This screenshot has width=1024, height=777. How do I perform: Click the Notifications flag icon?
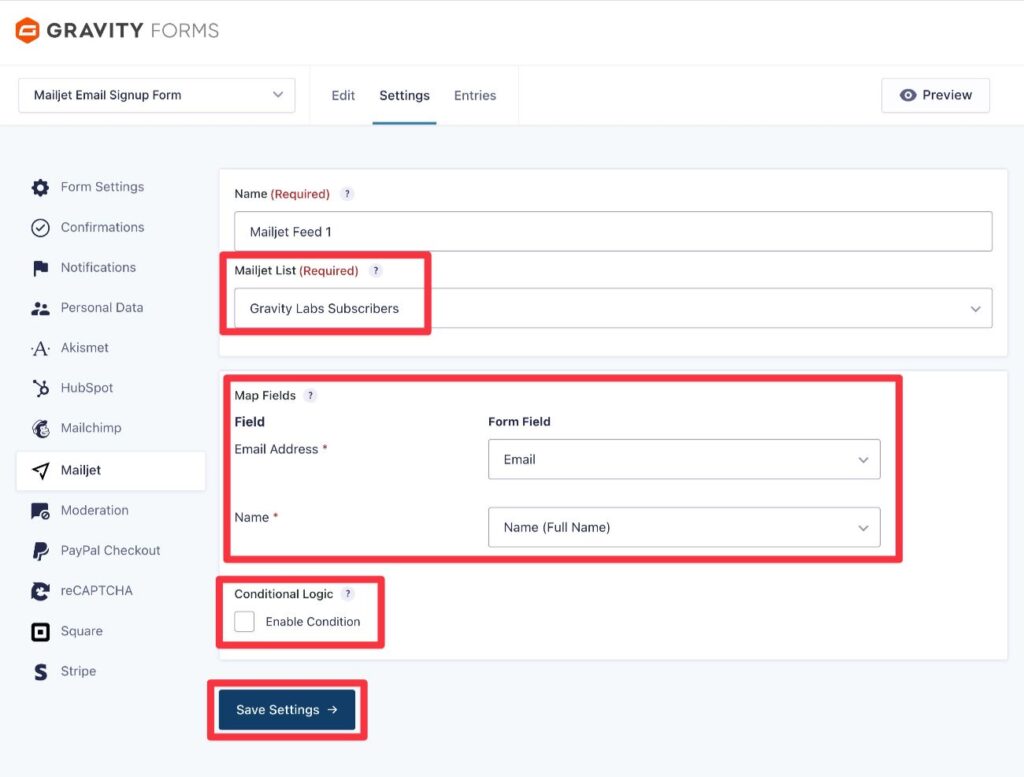(40, 268)
